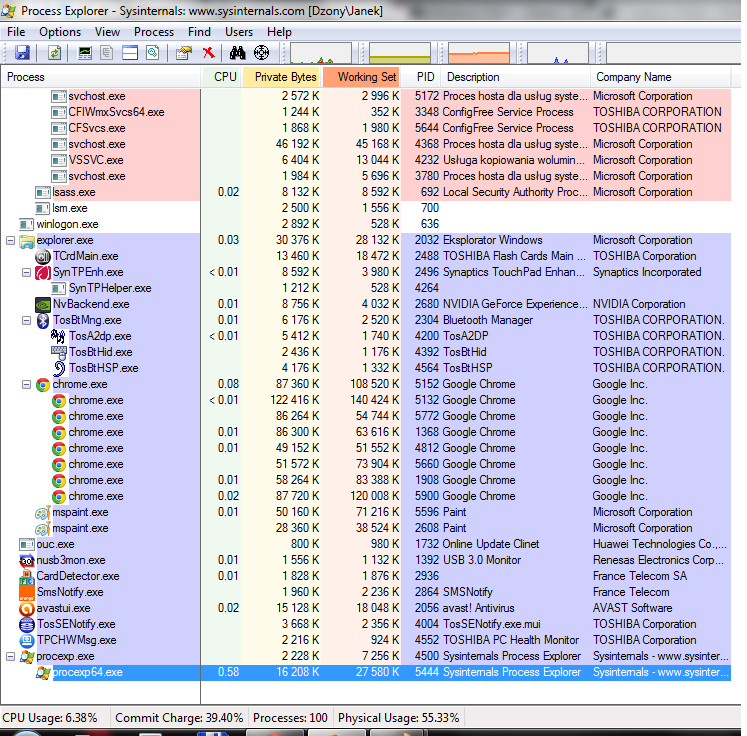Click the 'Physical Usage: 55.33%' status entry
This screenshot has height=736, width=747.
pos(399,718)
